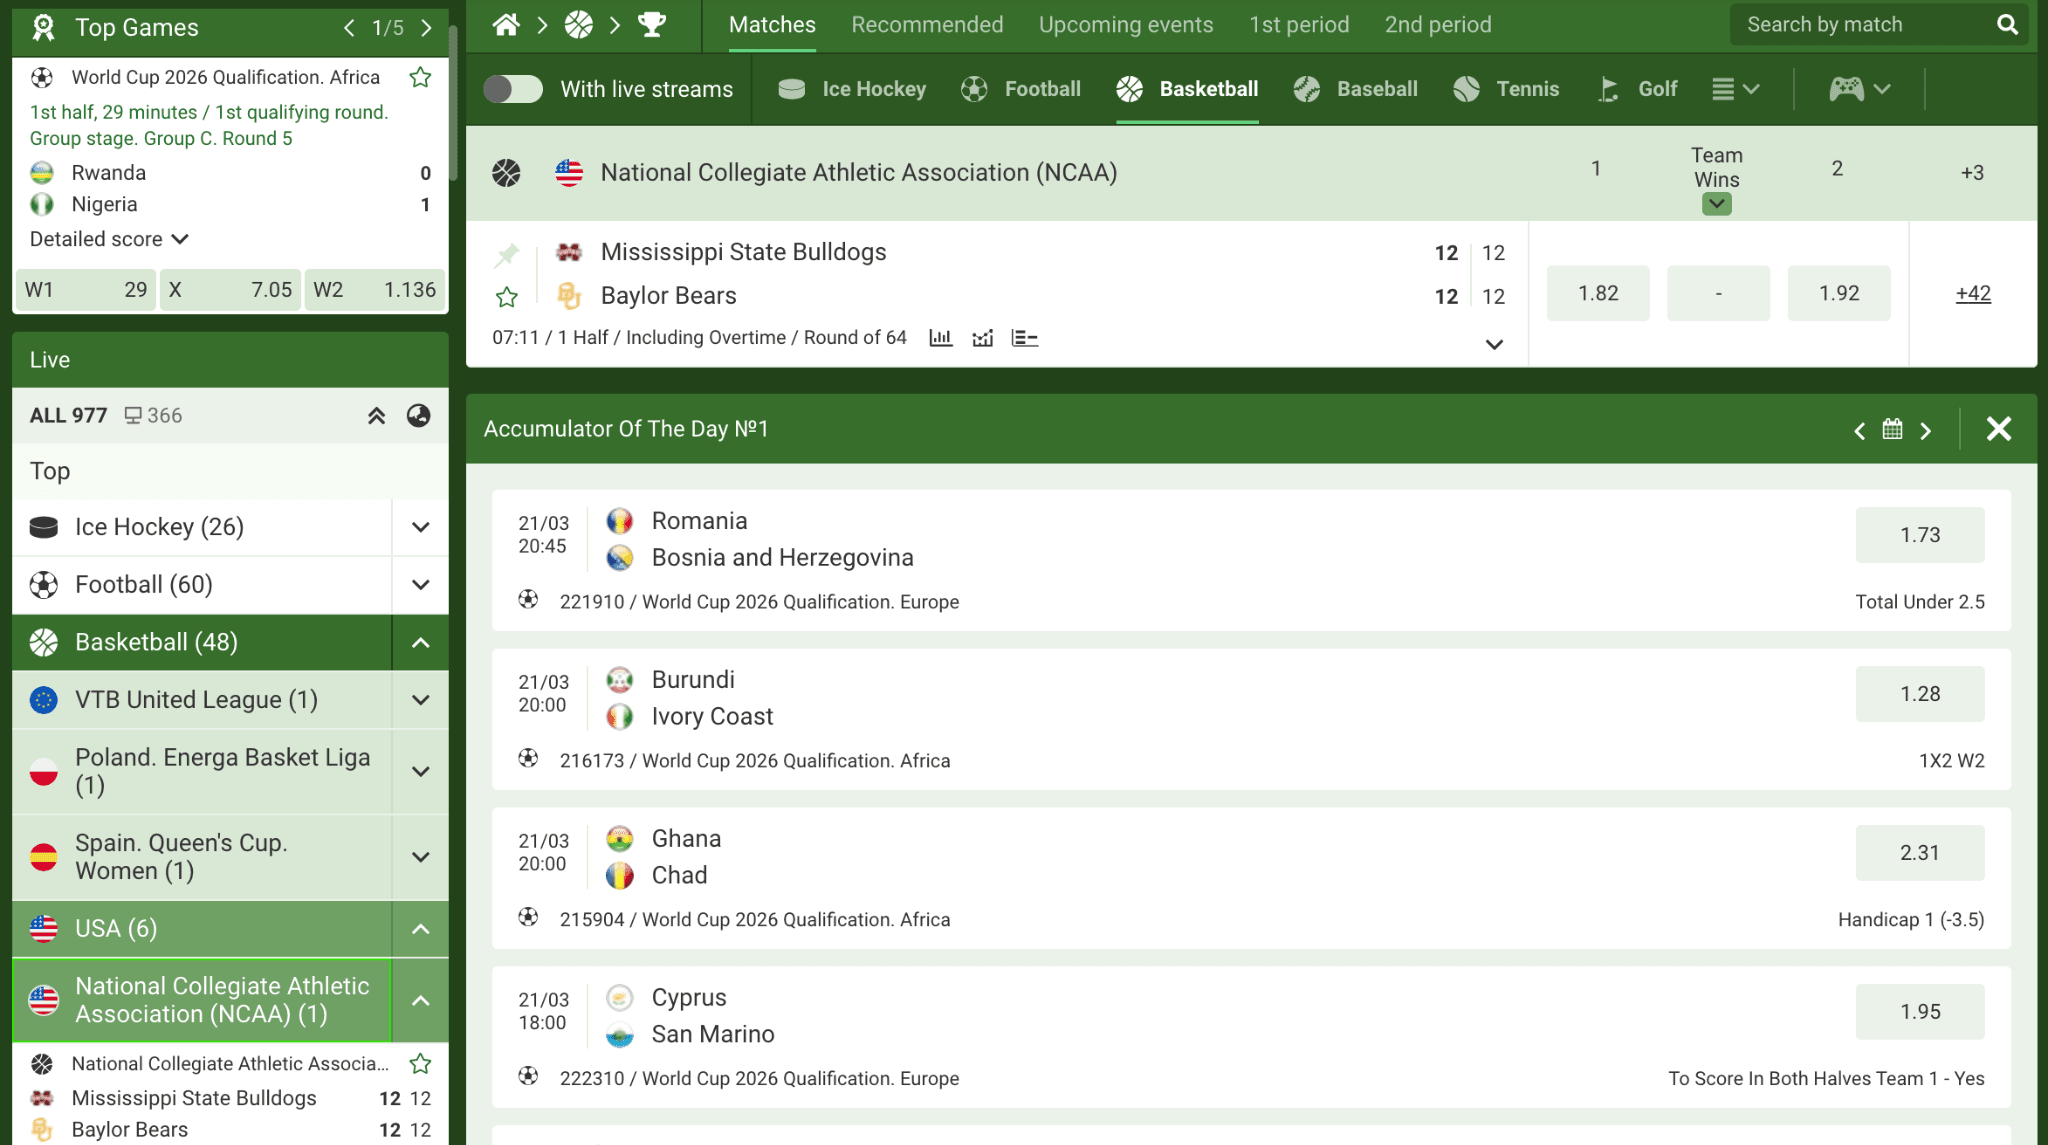Open bar-chart statistics for the NCAA match
The width and height of the screenshot is (2048, 1145).
click(x=941, y=338)
